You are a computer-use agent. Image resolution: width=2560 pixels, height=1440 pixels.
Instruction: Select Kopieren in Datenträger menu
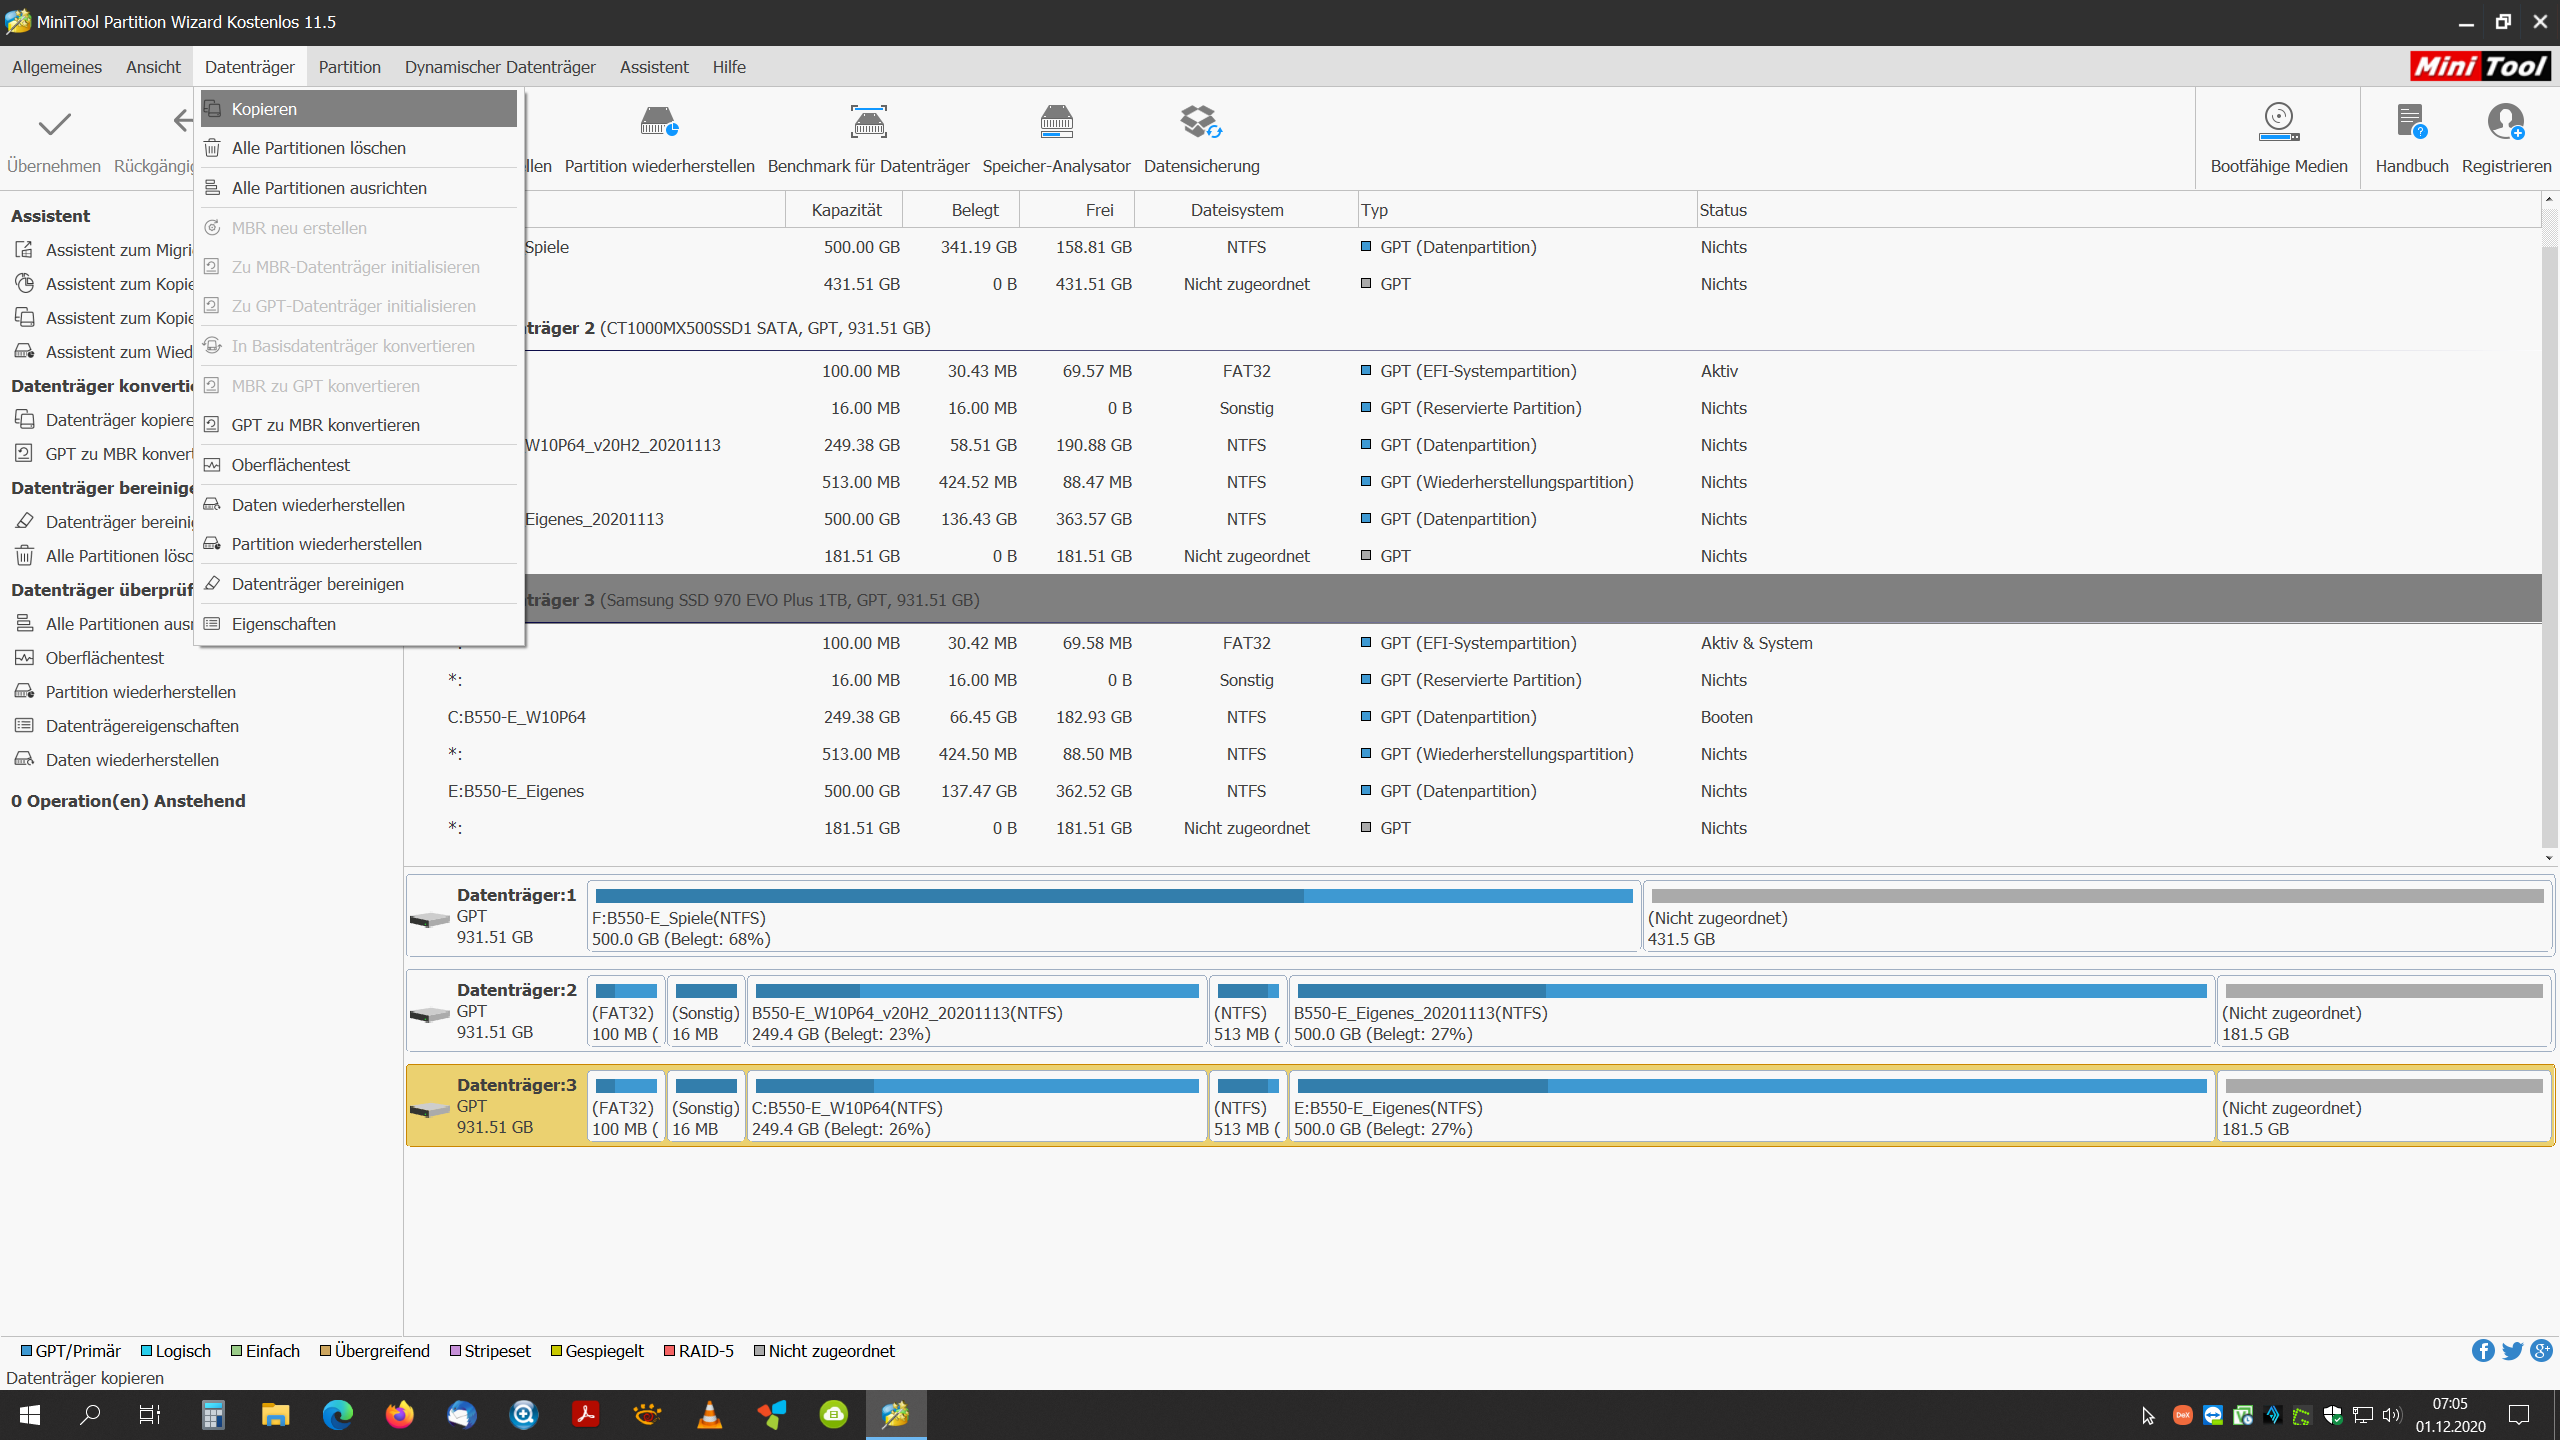[264, 109]
